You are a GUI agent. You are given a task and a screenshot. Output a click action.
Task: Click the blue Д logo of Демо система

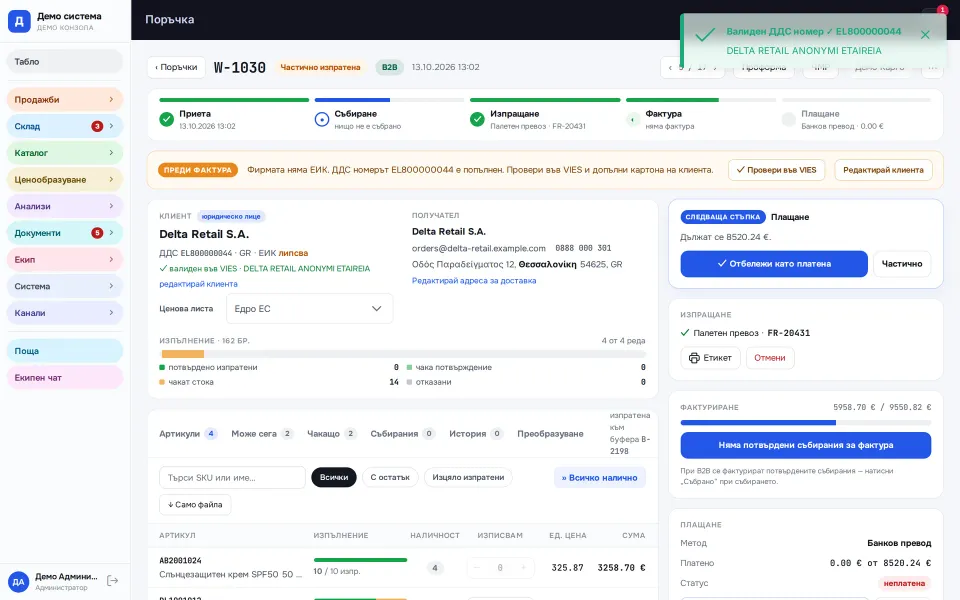19,21
